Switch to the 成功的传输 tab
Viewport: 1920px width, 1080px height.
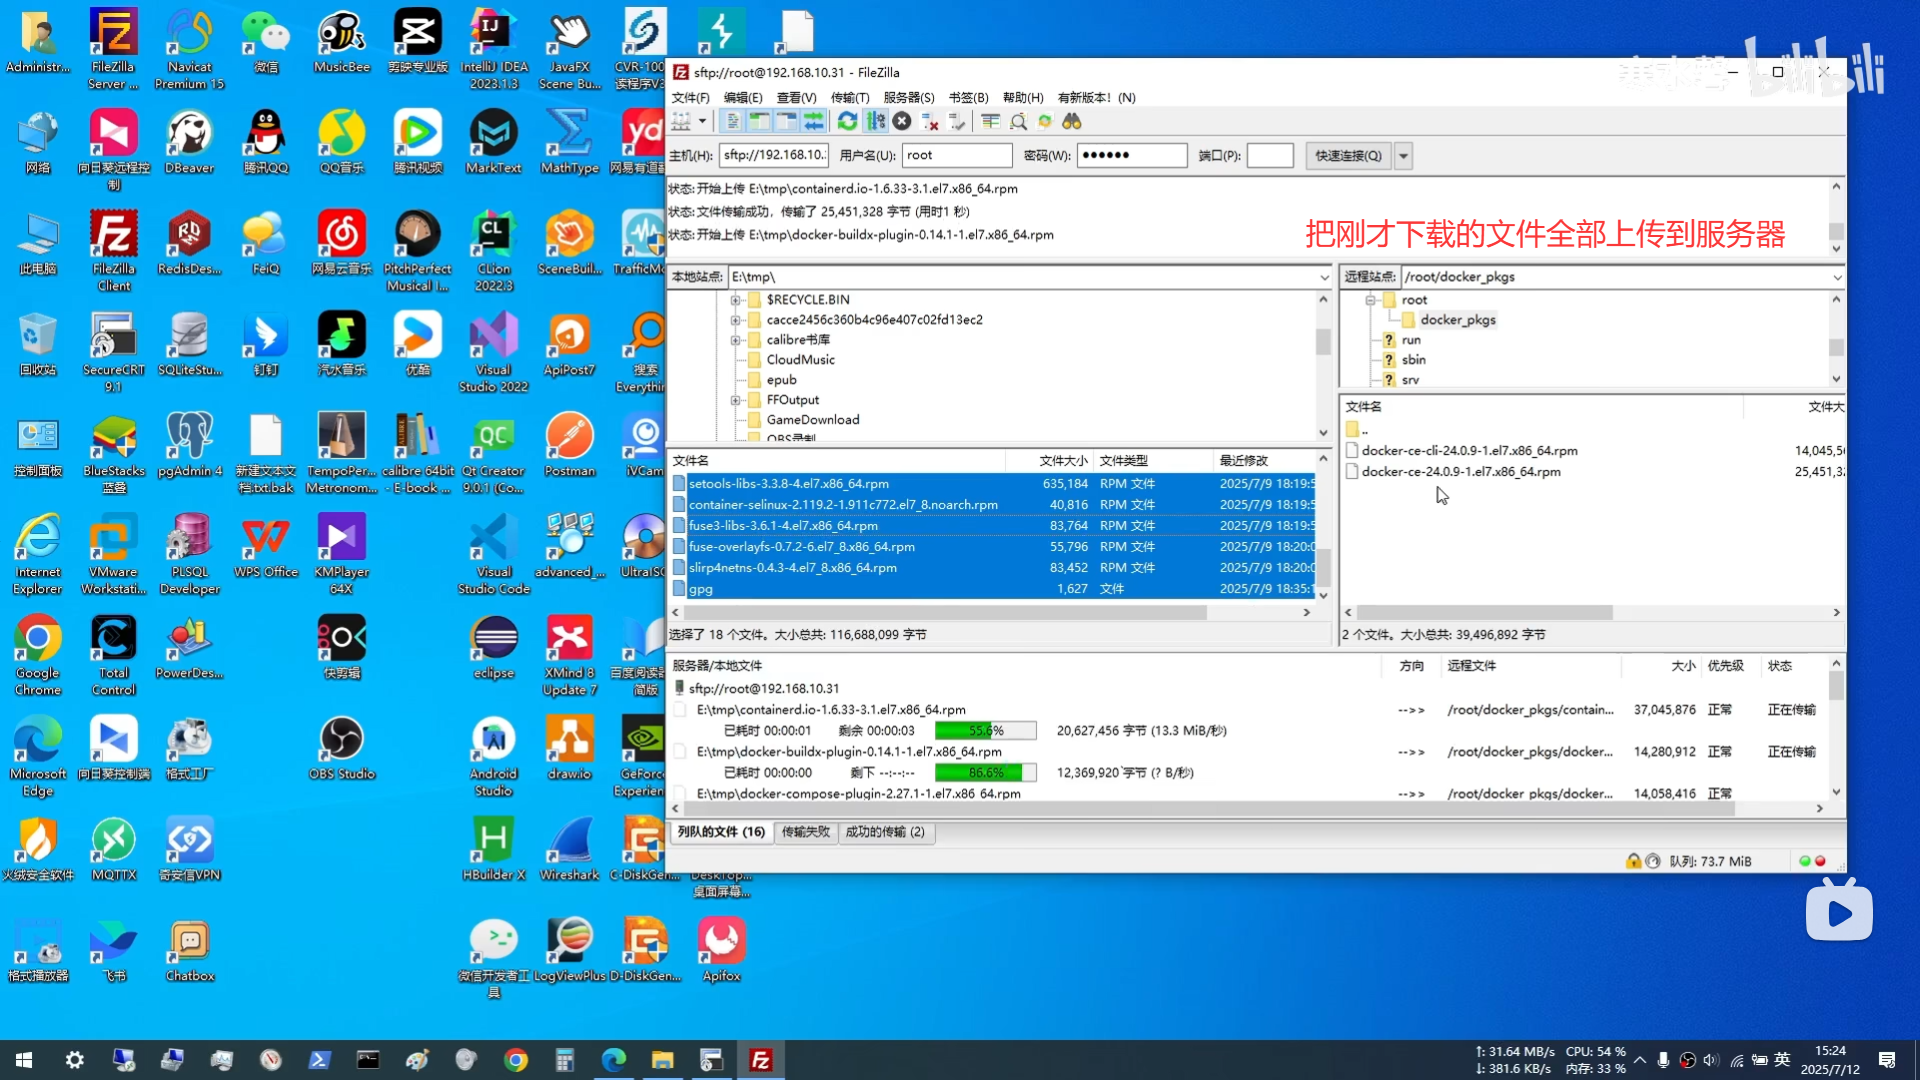click(884, 832)
